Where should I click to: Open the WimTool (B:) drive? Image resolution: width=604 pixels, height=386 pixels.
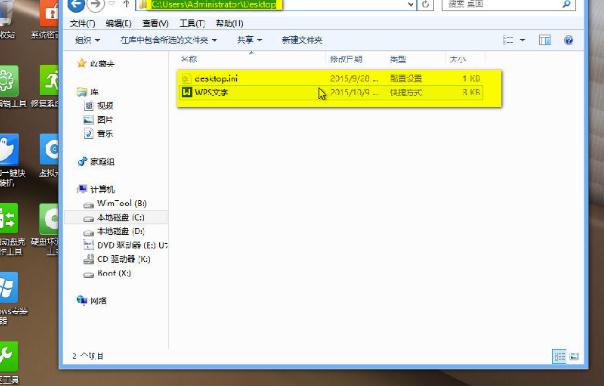pos(122,203)
